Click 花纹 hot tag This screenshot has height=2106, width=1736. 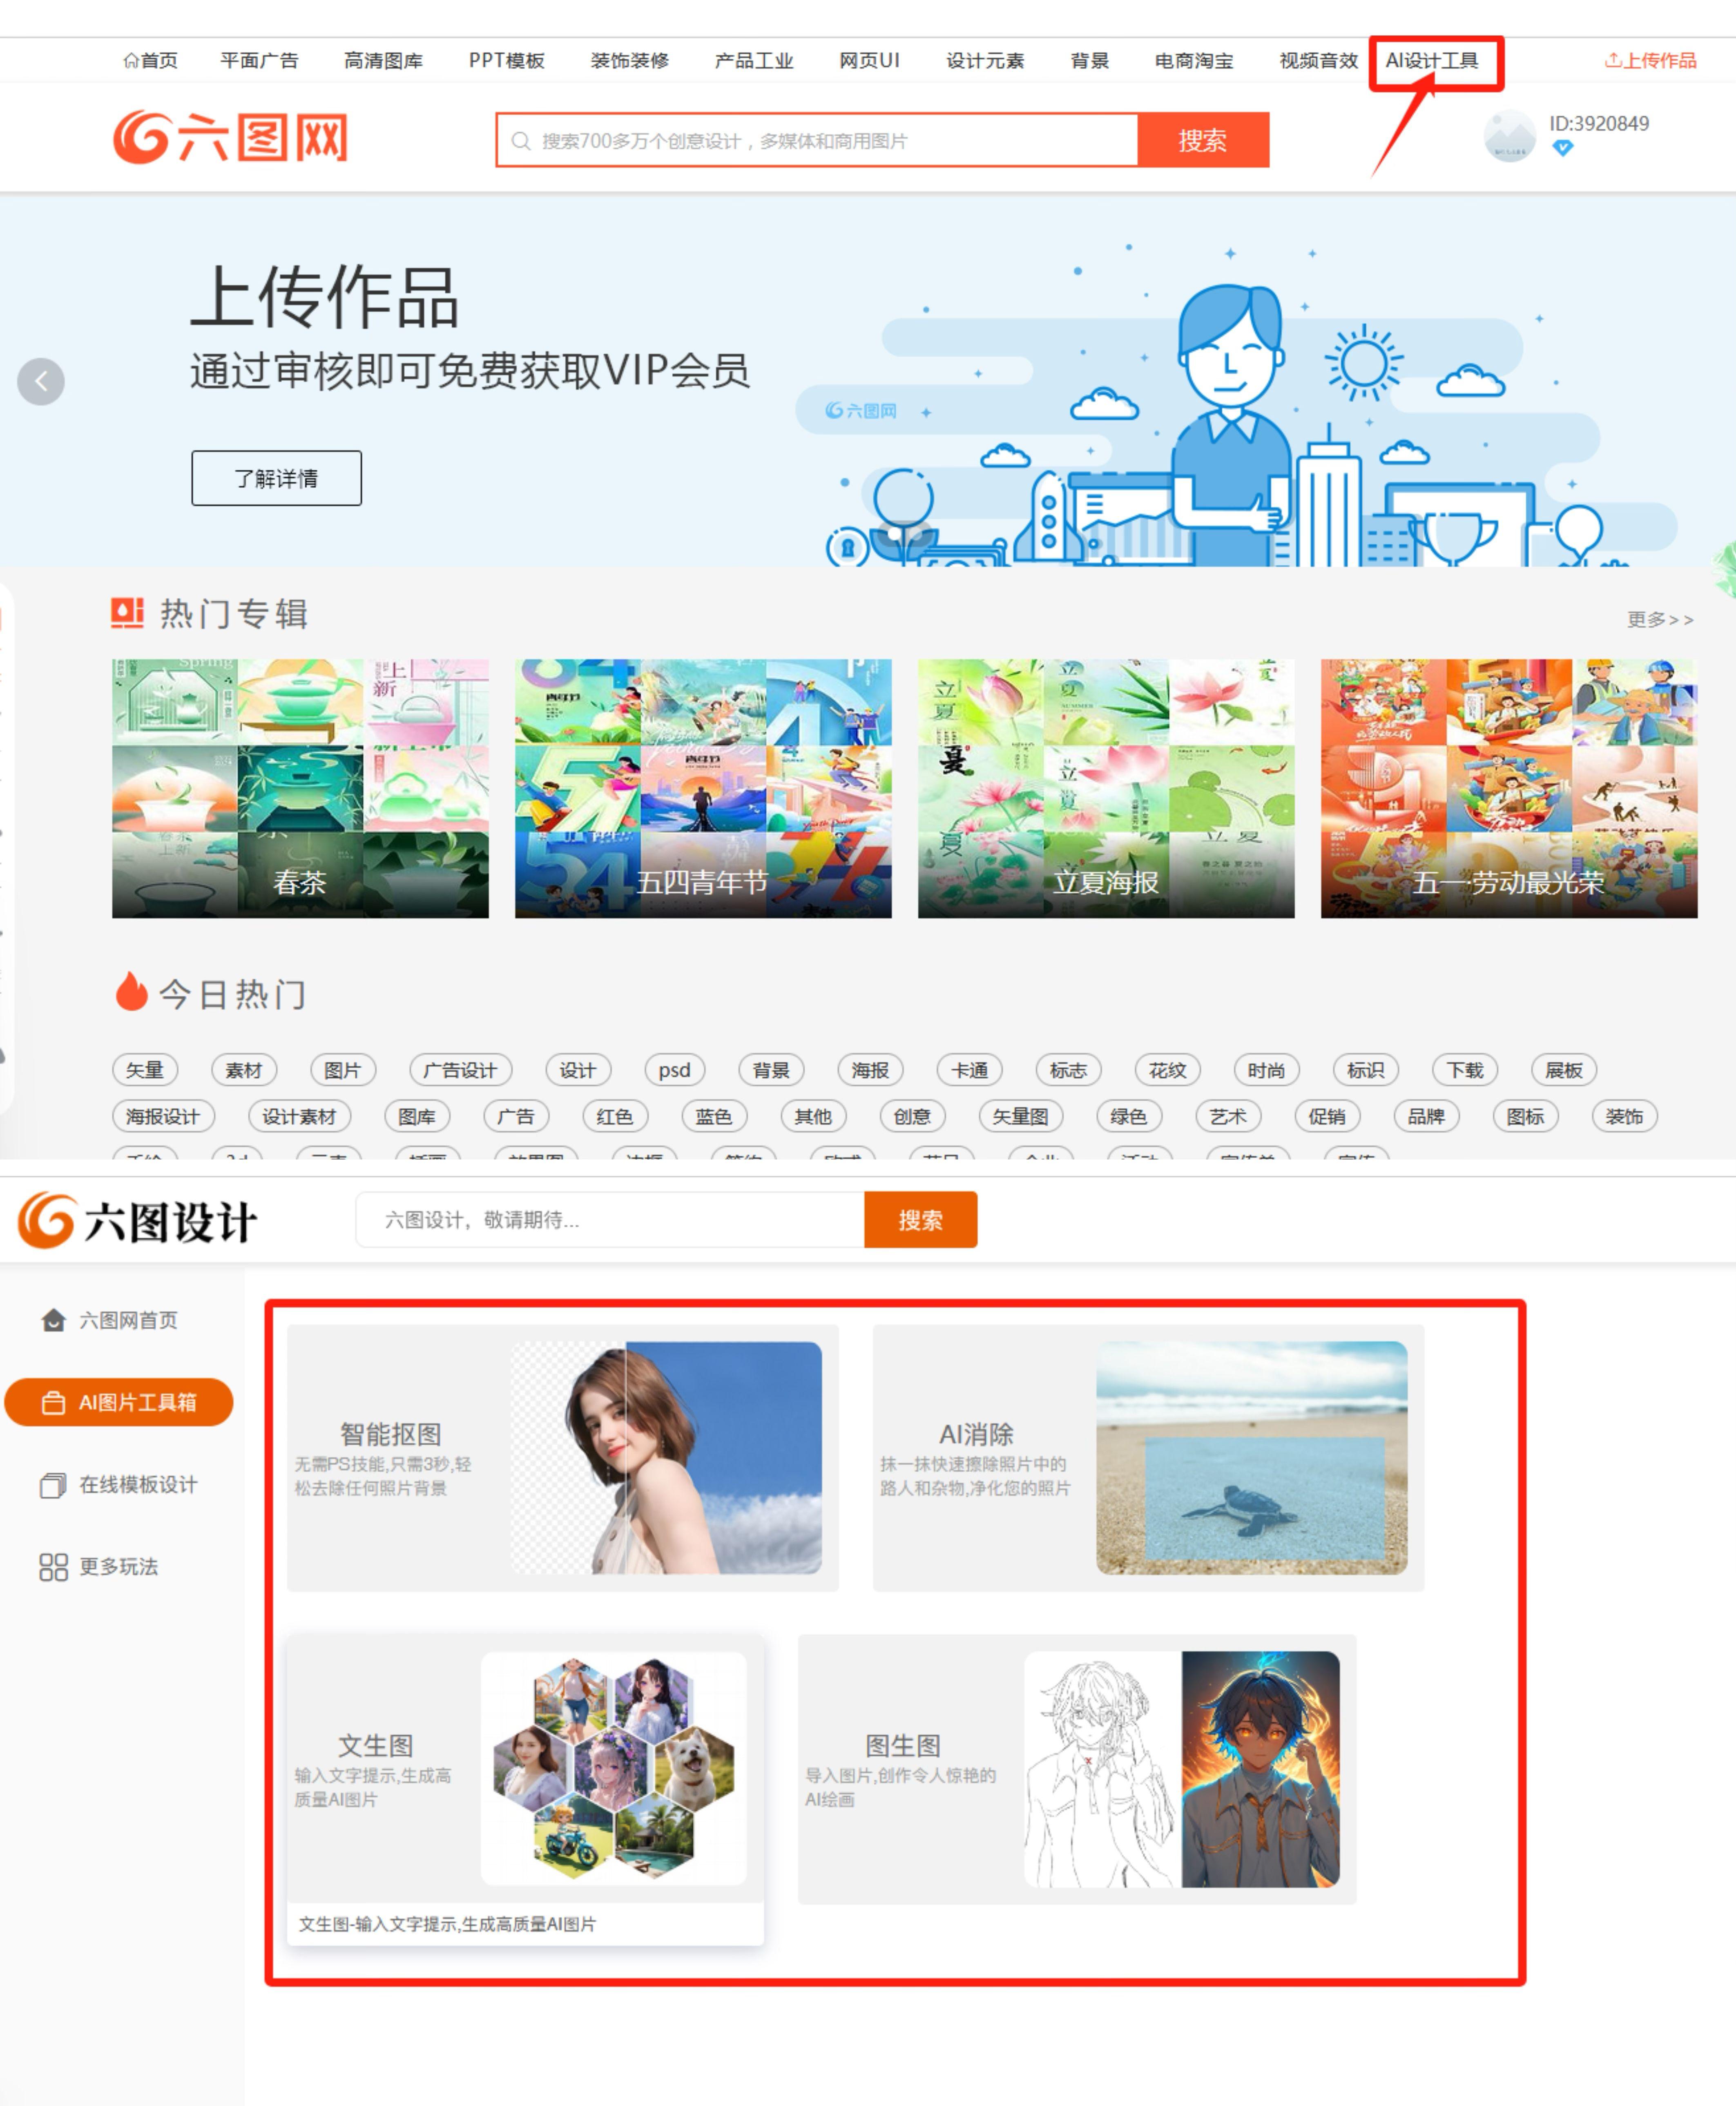pyautogui.click(x=1167, y=1070)
